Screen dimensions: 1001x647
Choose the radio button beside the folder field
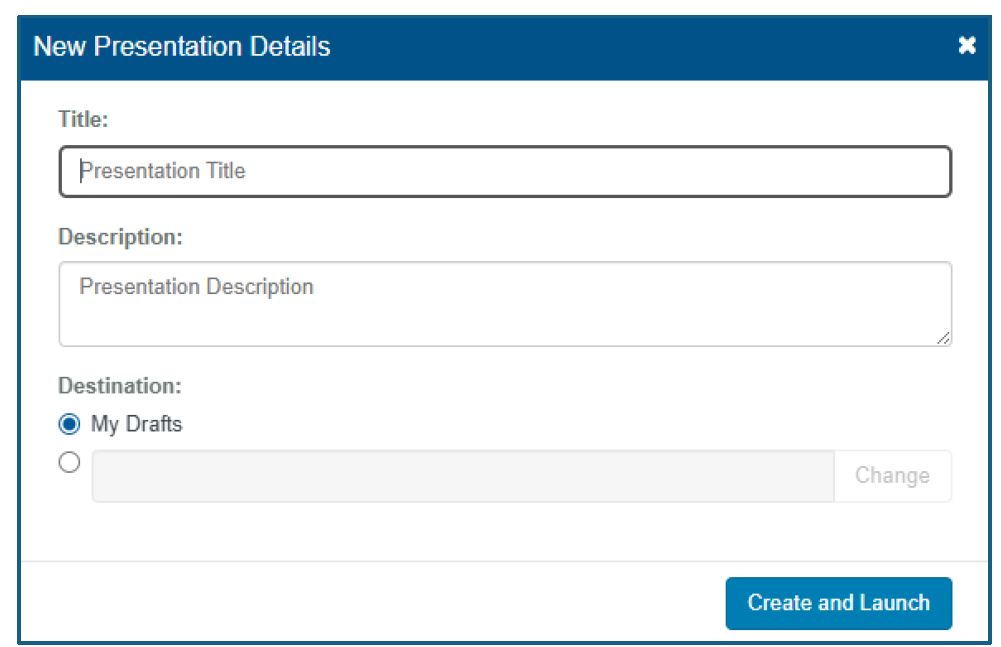(x=69, y=463)
